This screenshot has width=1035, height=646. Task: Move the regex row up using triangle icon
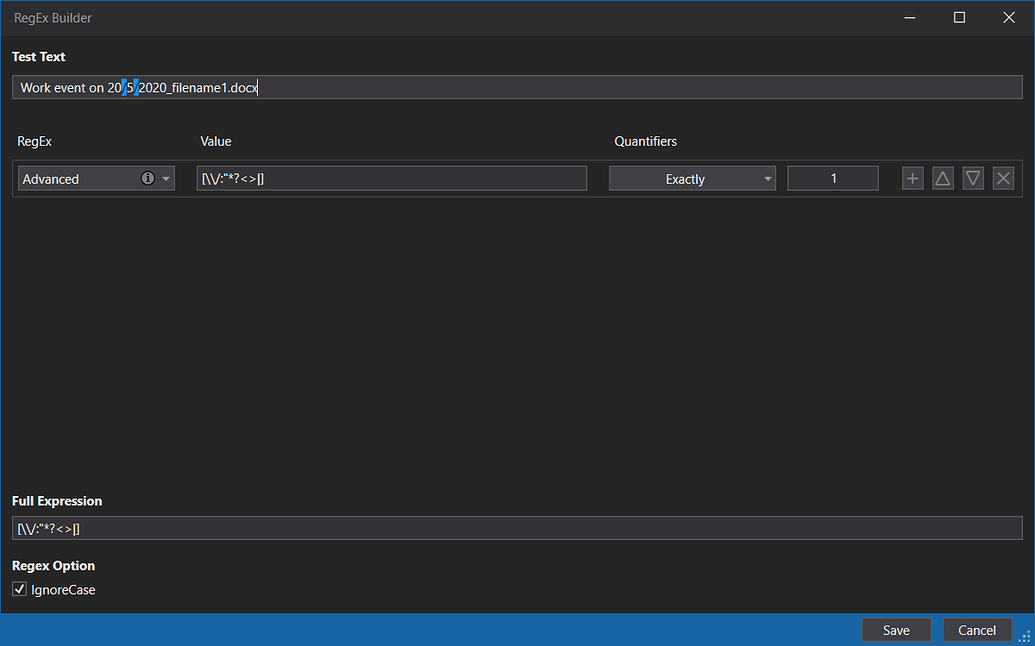pyautogui.click(x=942, y=178)
